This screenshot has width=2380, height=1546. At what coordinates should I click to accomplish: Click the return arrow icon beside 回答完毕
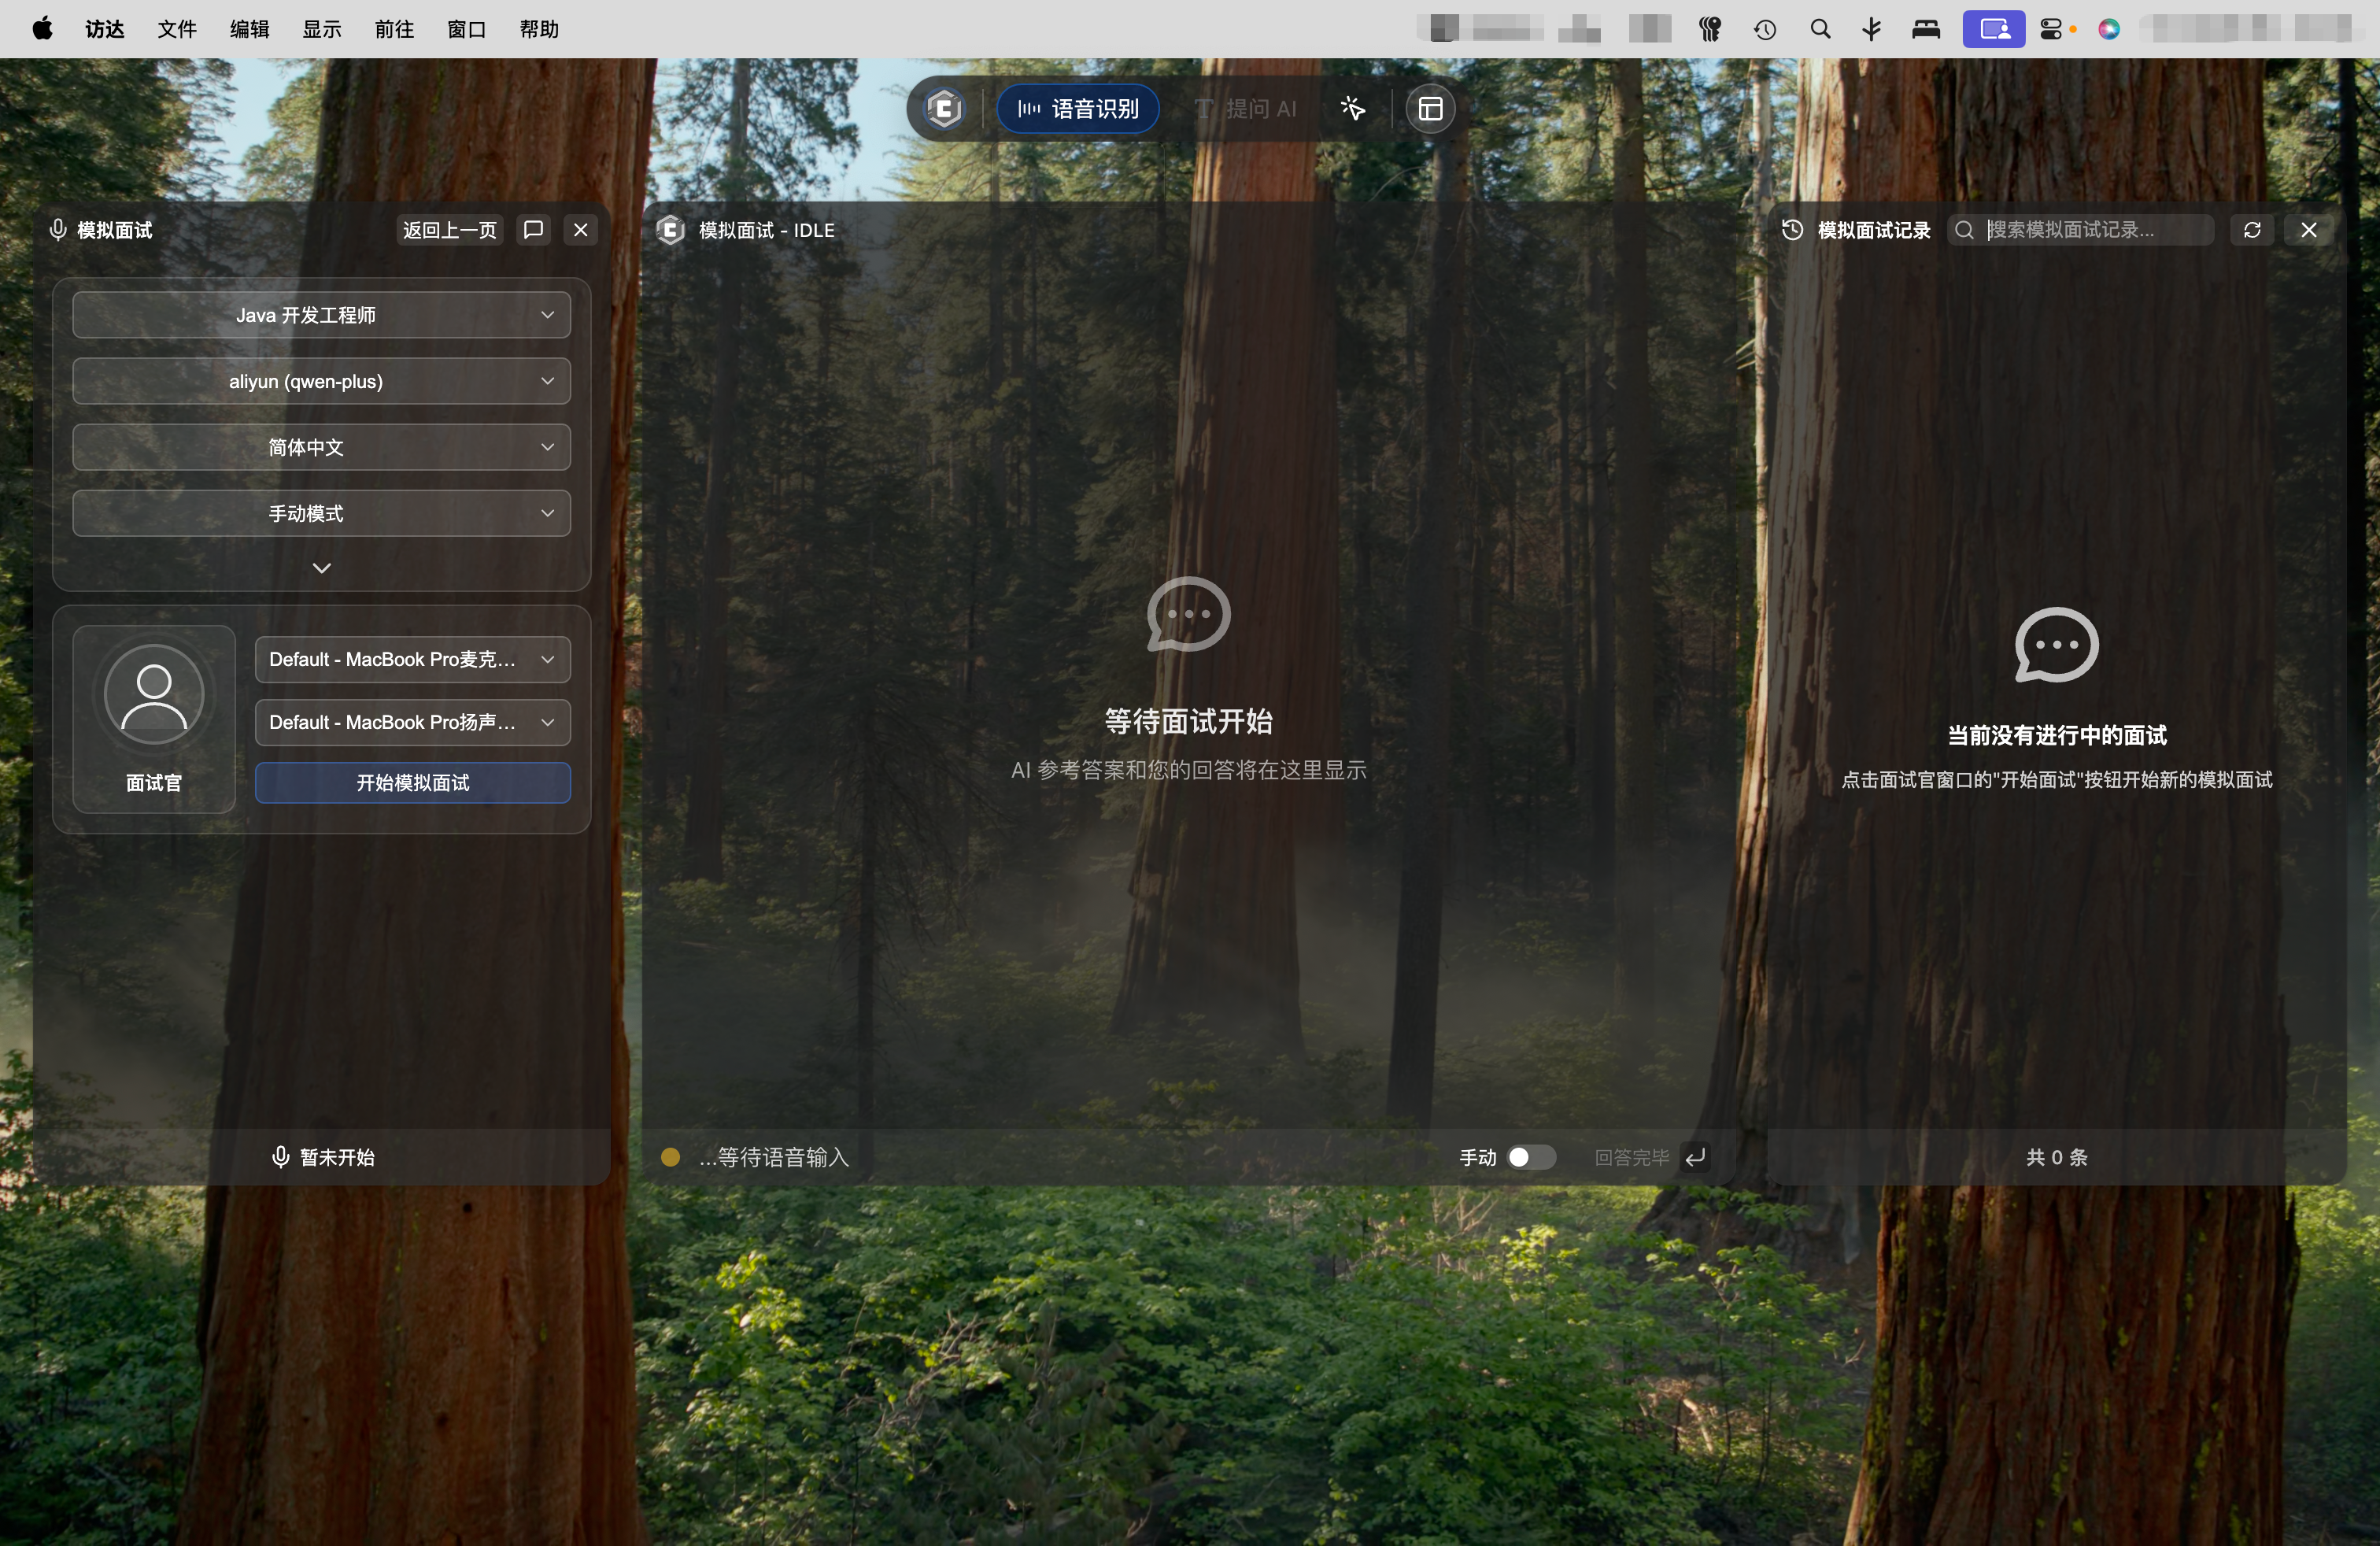click(1696, 1157)
